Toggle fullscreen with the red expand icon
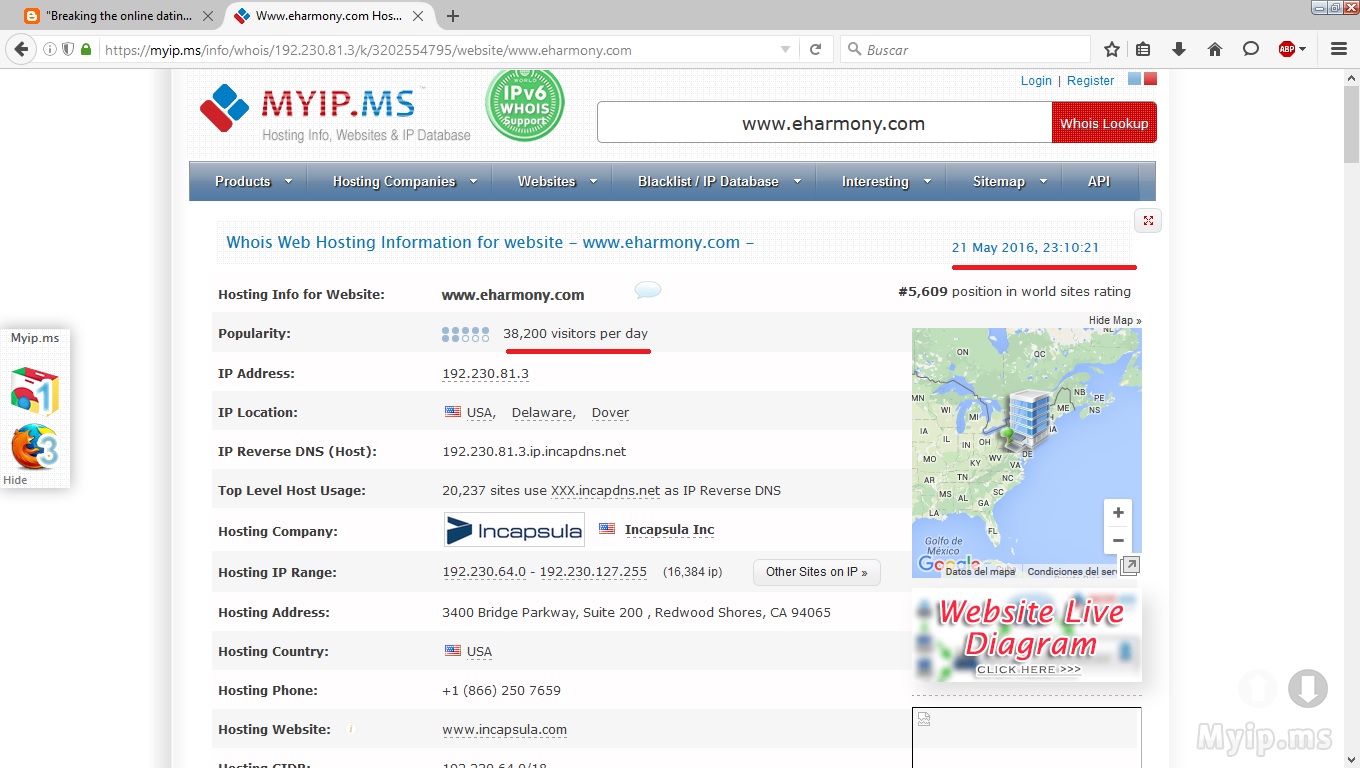The height and width of the screenshot is (768, 1360). click(x=1148, y=221)
